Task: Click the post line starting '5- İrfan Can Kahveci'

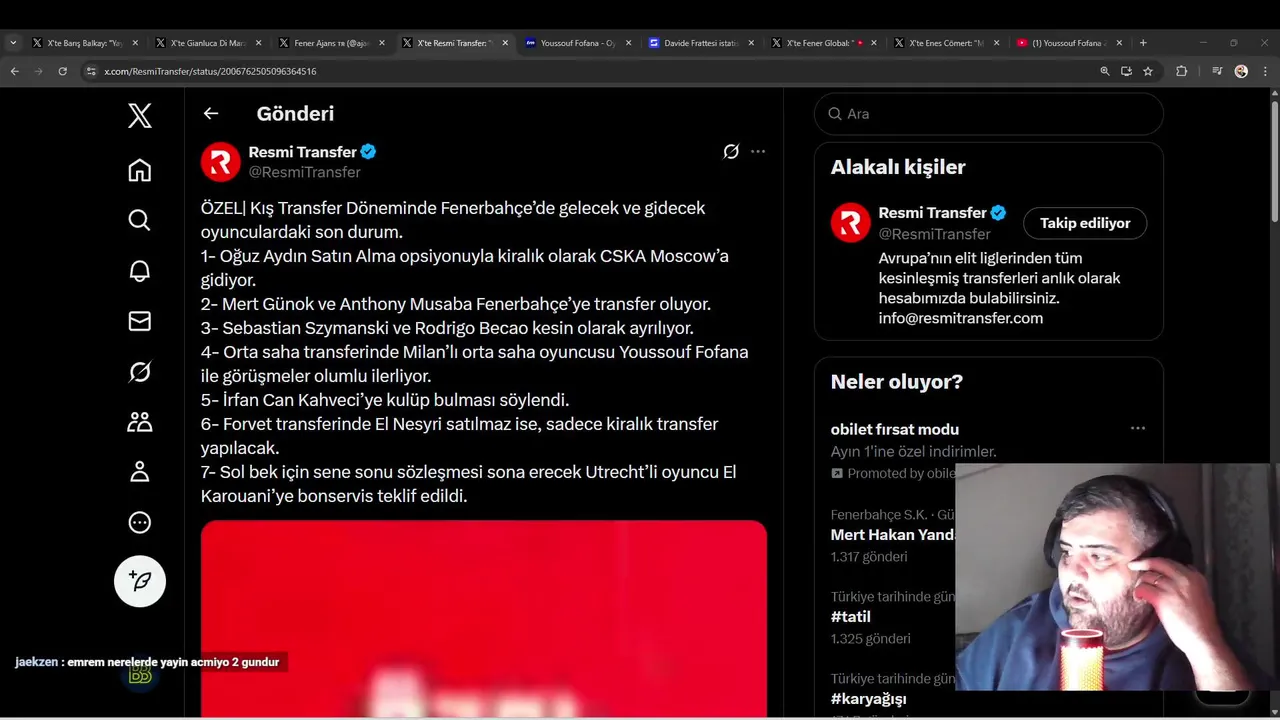Action: pyautogui.click(x=385, y=400)
